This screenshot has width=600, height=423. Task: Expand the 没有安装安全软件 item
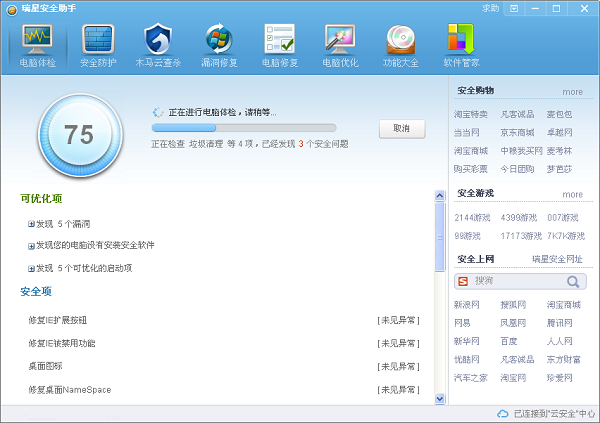31,246
